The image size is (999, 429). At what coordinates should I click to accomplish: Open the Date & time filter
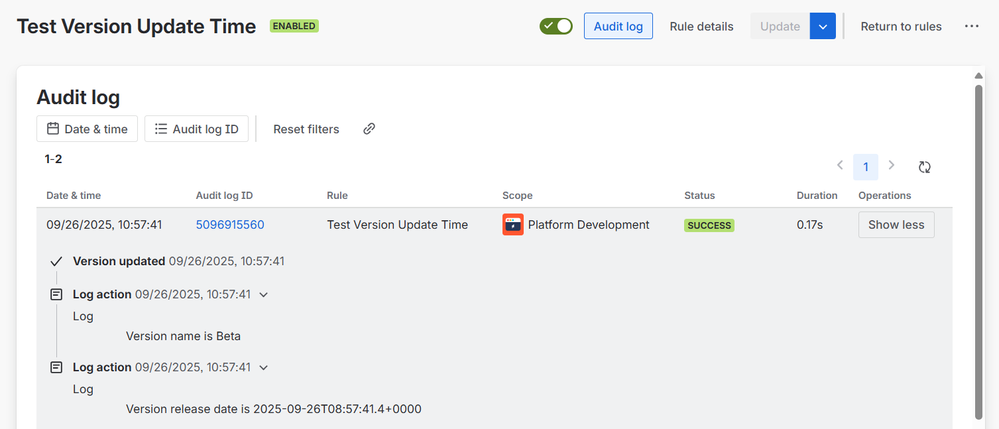(87, 129)
